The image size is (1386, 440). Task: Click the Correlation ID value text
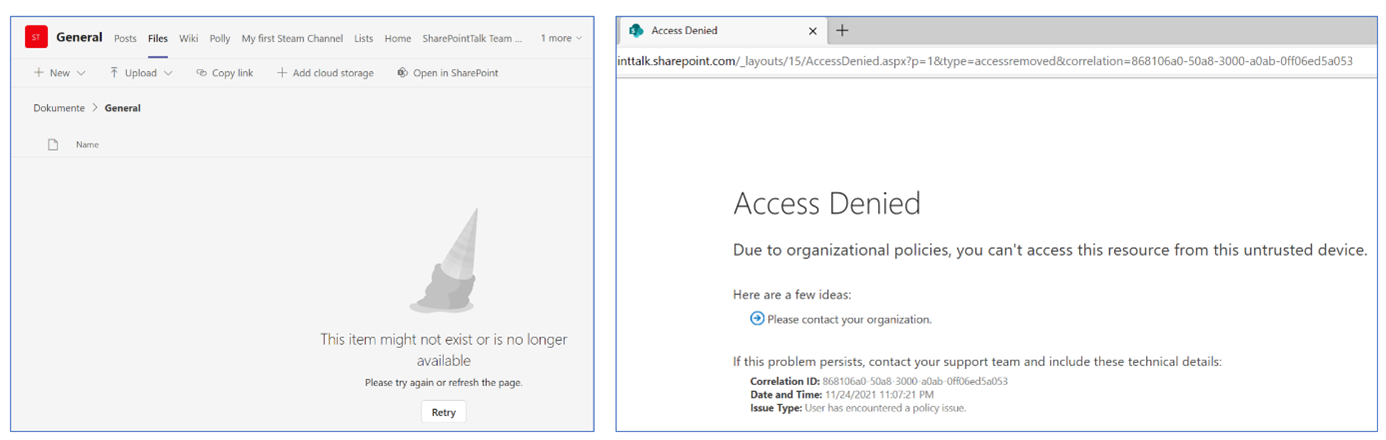915,381
